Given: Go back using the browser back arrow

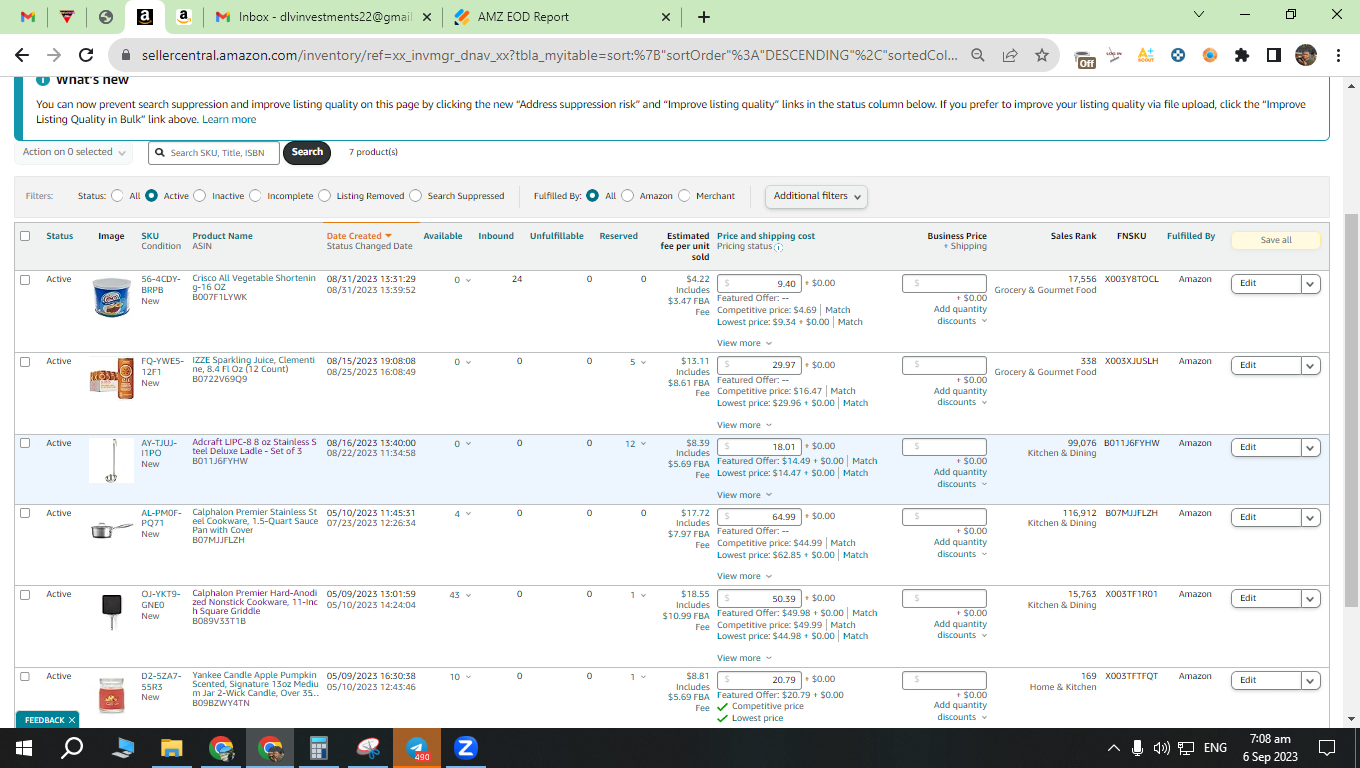Looking at the screenshot, I should (24, 56).
